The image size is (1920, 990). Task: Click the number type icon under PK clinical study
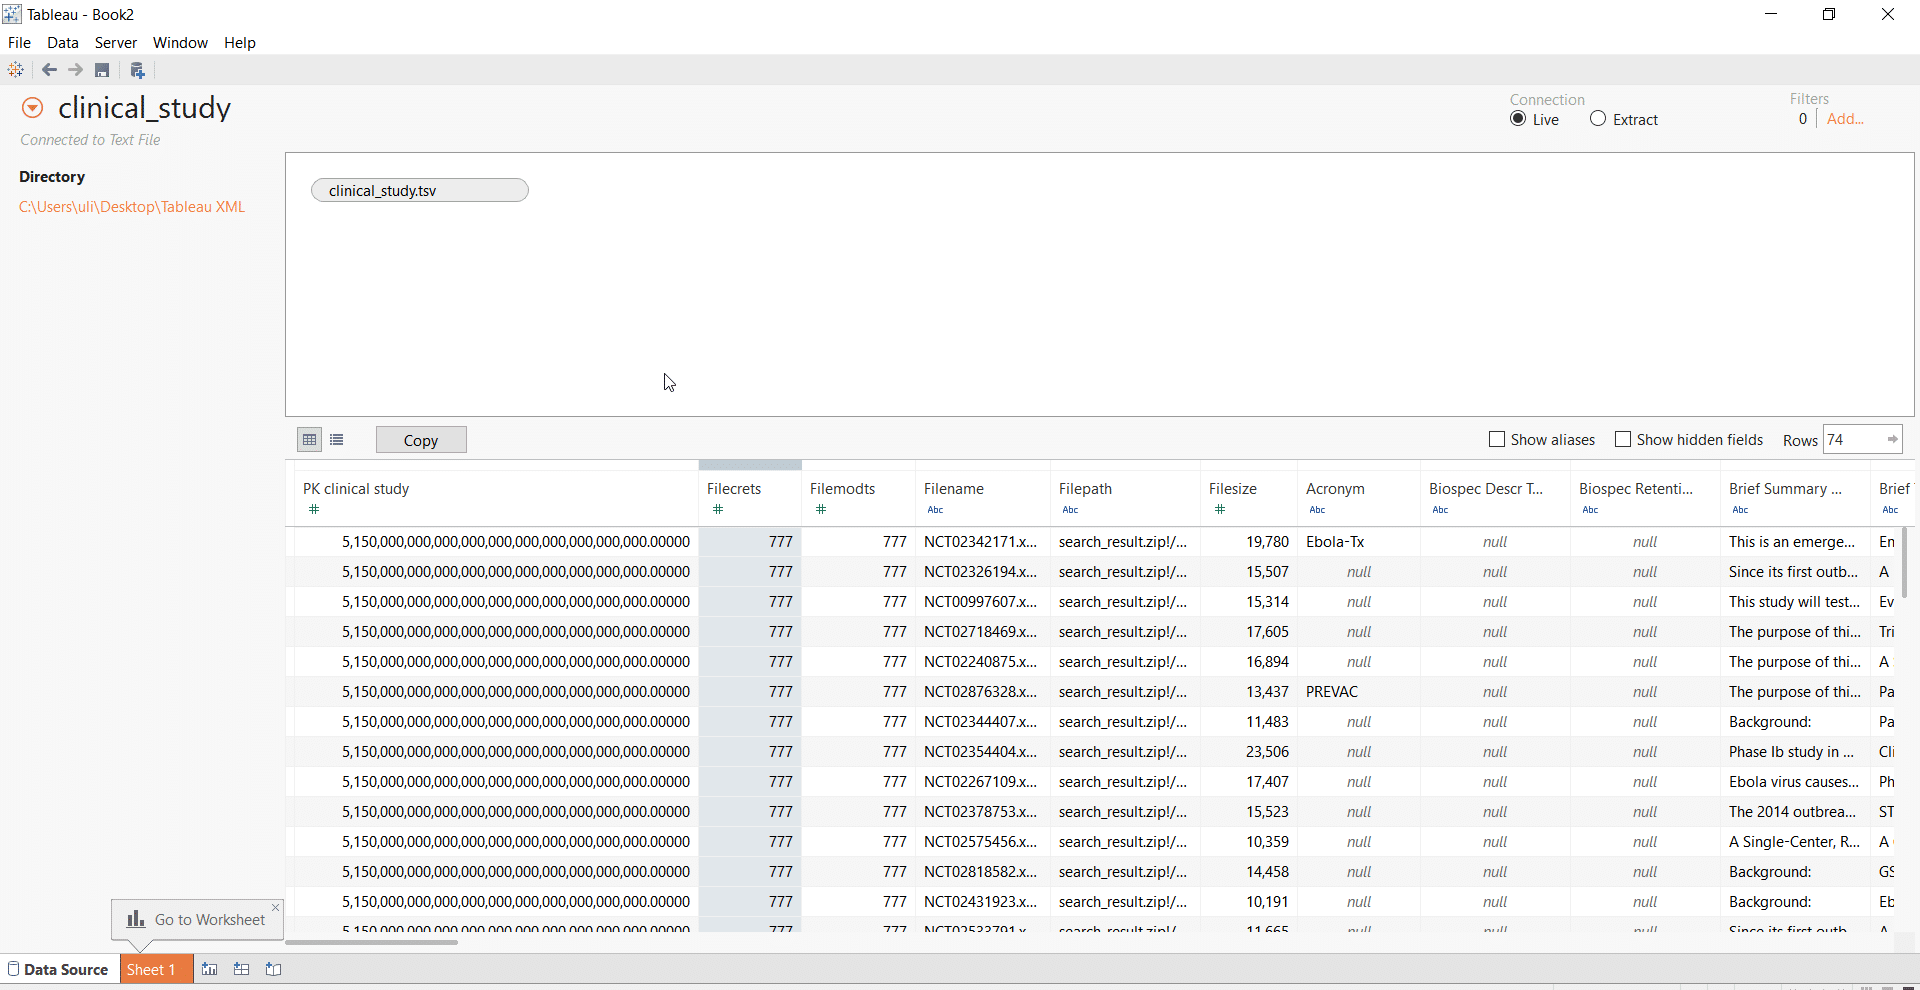click(314, 510)
